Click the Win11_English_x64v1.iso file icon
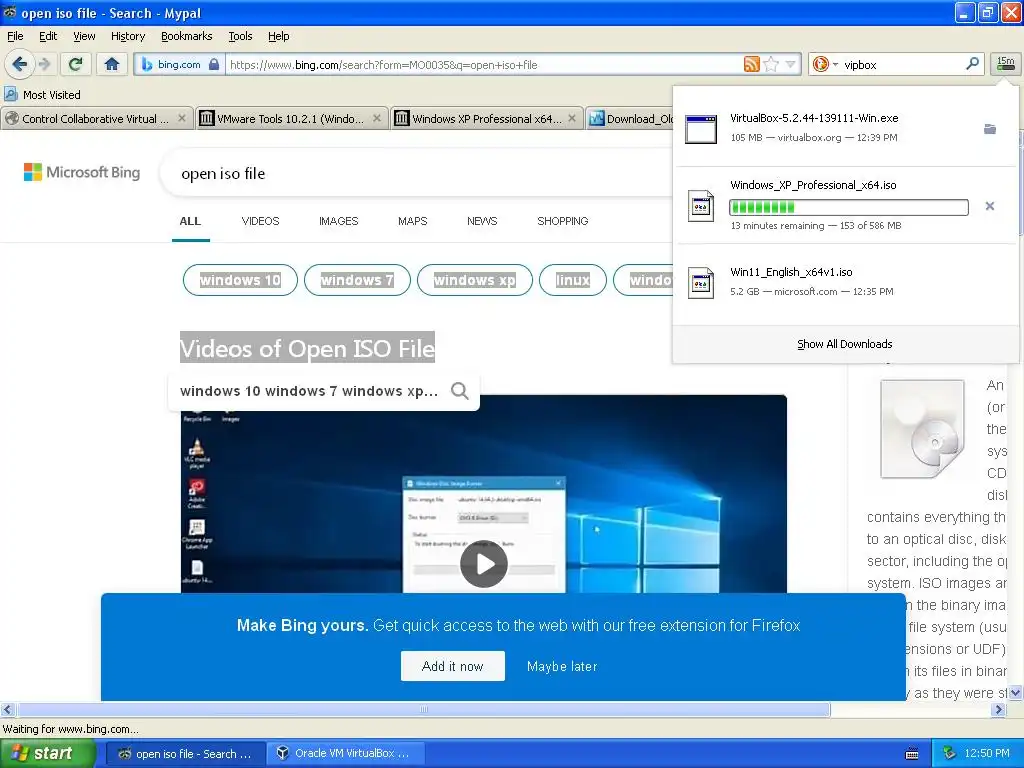This screenshot has width=1024, height=768. click(701, 283)
